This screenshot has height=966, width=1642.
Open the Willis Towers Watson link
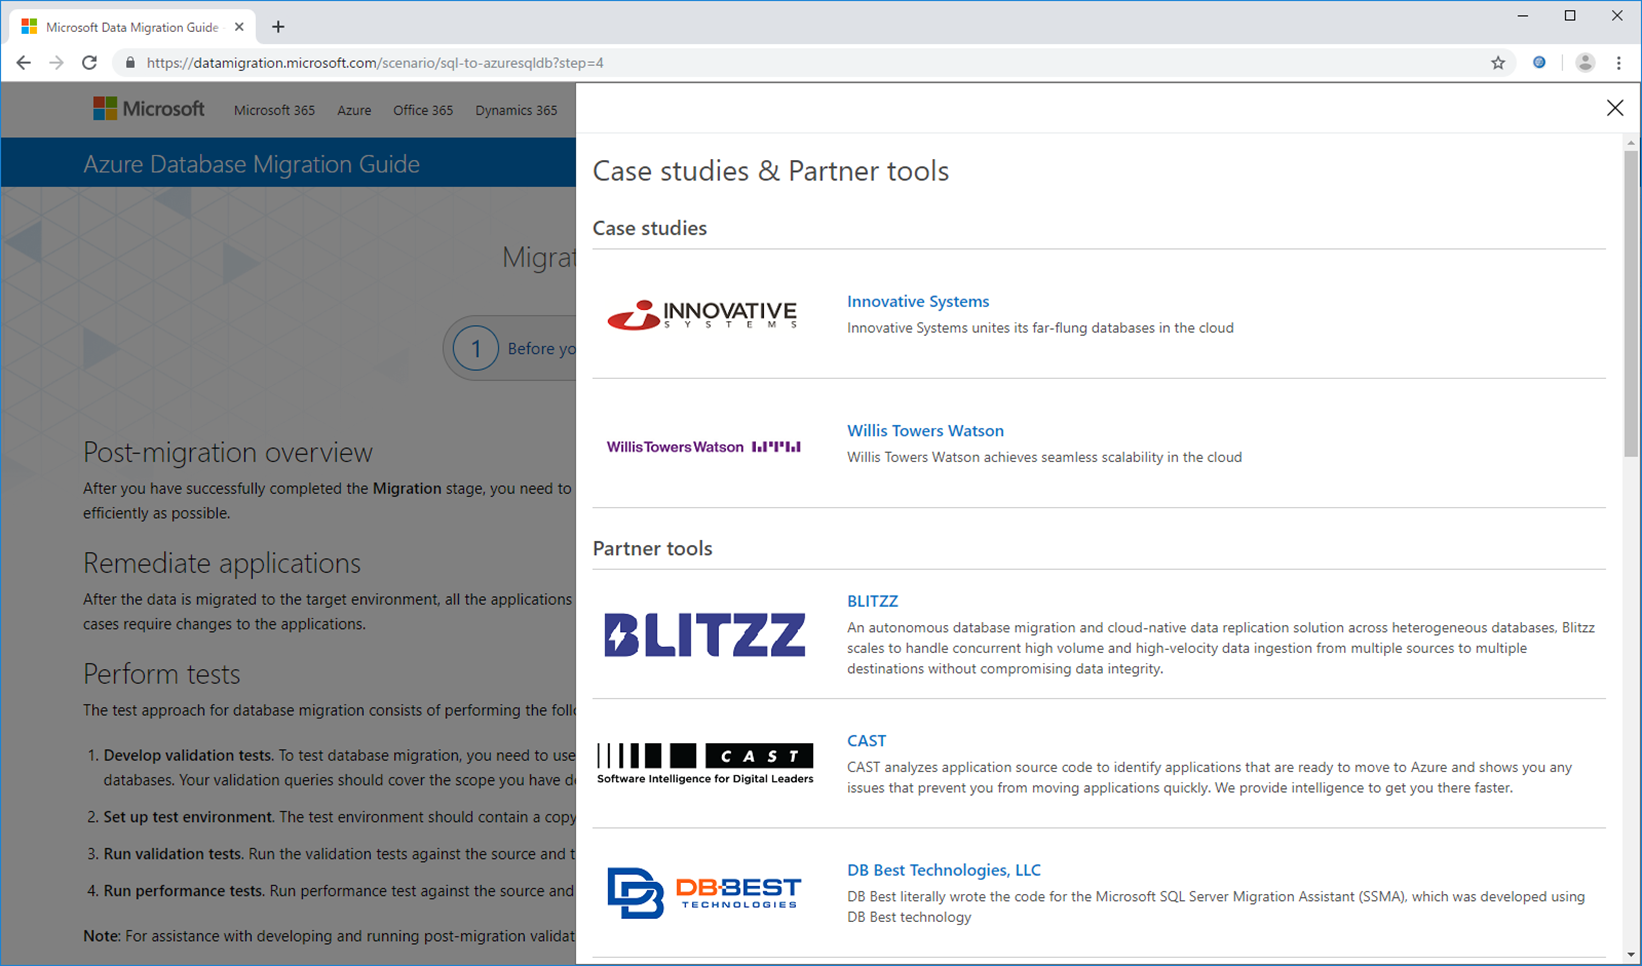coord(925,430)
